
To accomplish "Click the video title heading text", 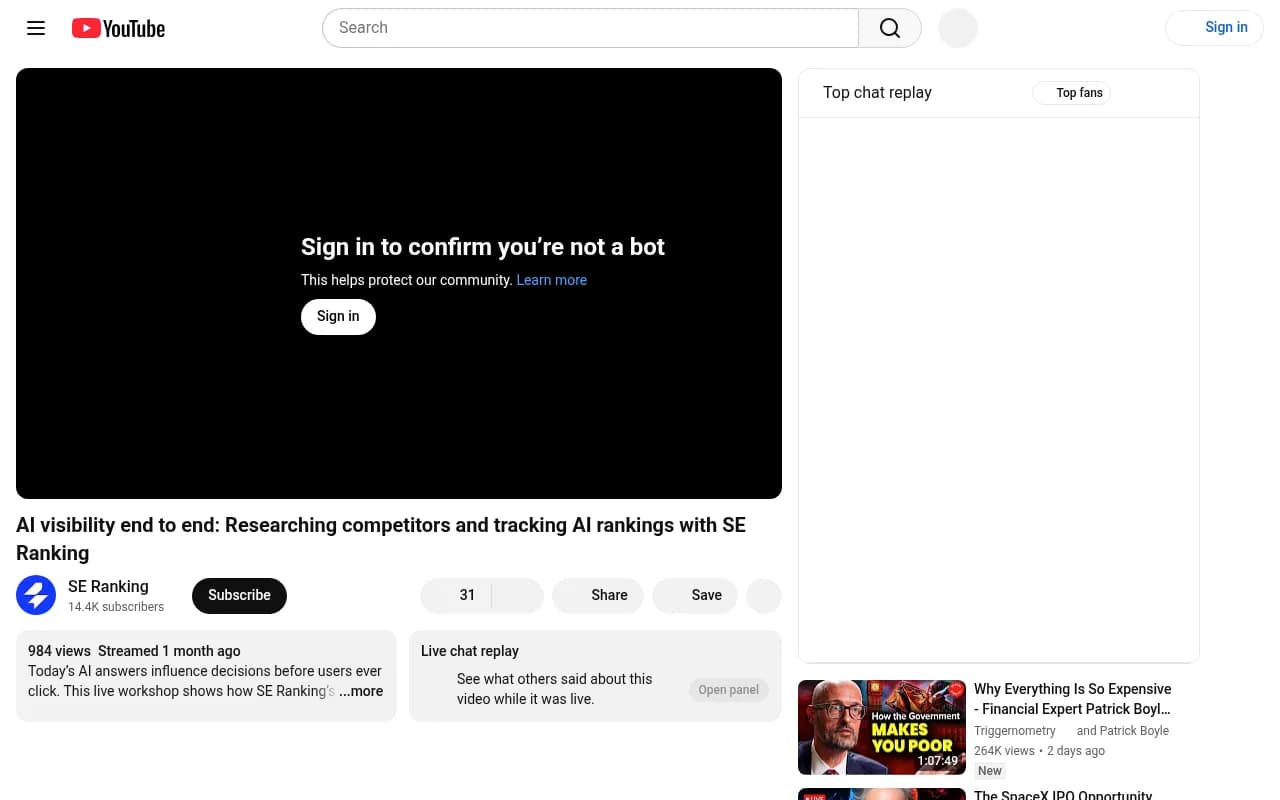I will pyautogui.click(x=381, y=539).
